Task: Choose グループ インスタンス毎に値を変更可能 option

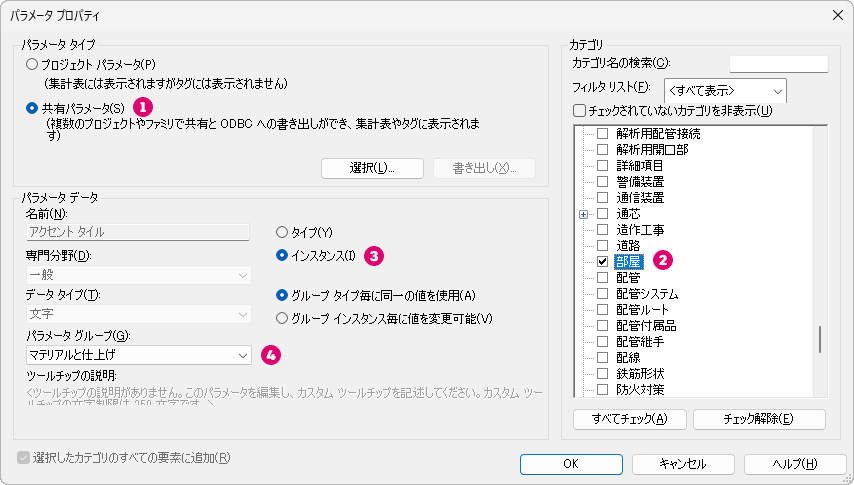Action: (282, 318)
